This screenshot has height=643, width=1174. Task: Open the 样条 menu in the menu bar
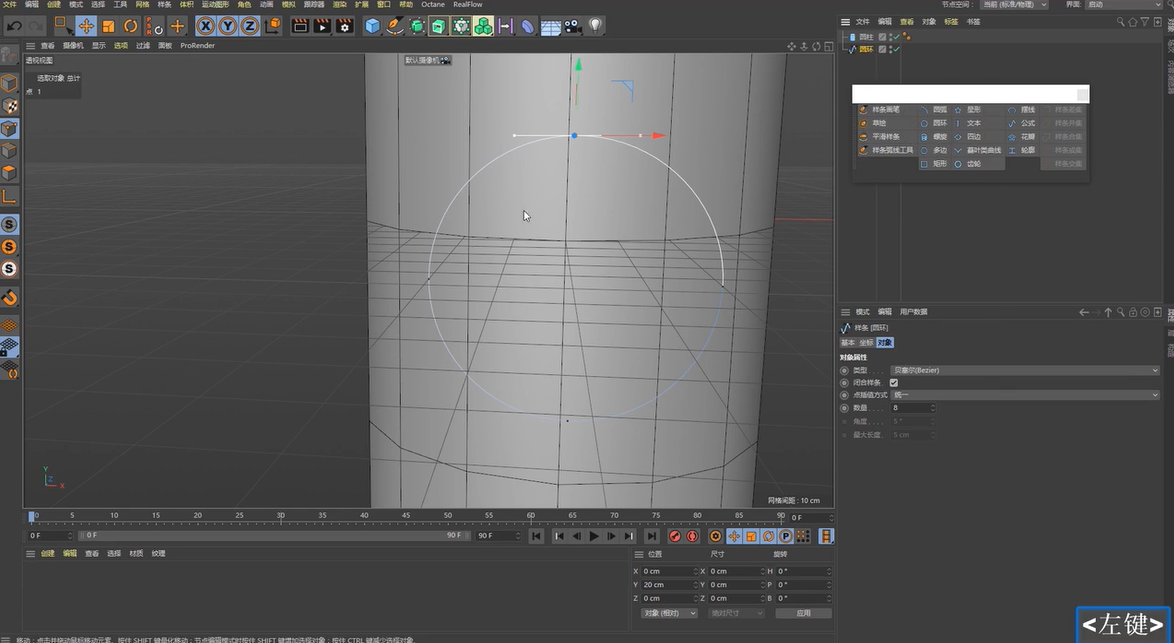click(165, 4)
